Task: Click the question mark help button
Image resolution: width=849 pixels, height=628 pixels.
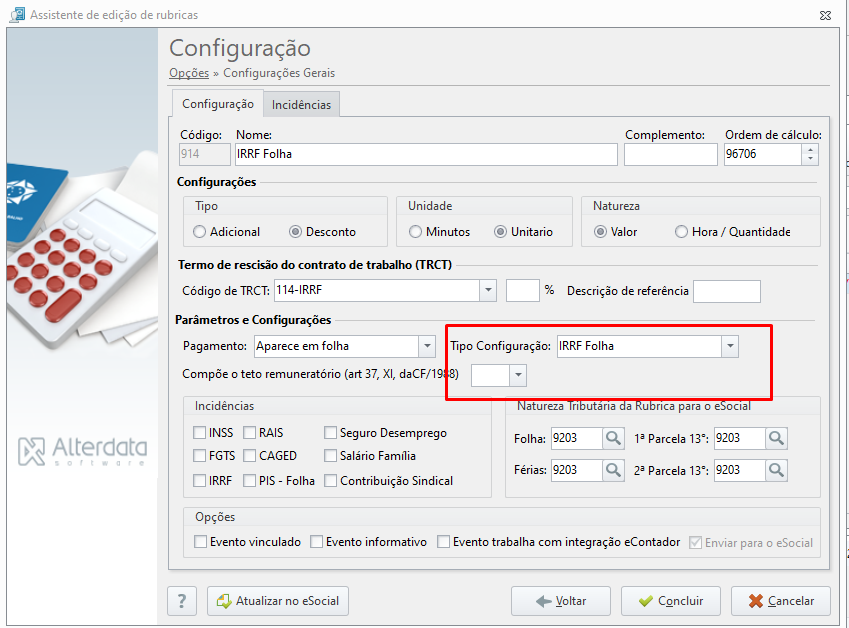Action: (x=182, y=601)
